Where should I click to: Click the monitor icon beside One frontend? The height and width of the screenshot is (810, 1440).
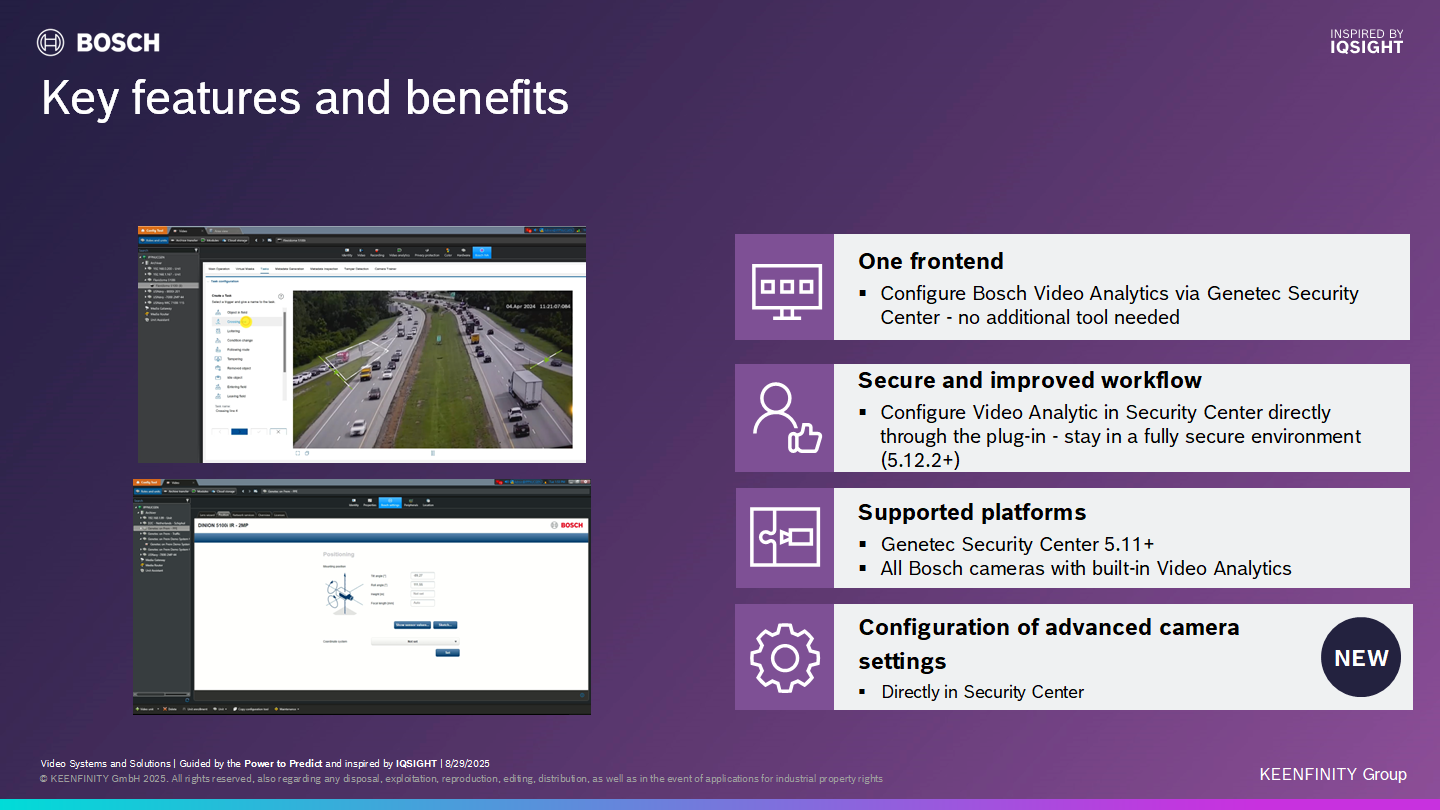pos(786,290)
